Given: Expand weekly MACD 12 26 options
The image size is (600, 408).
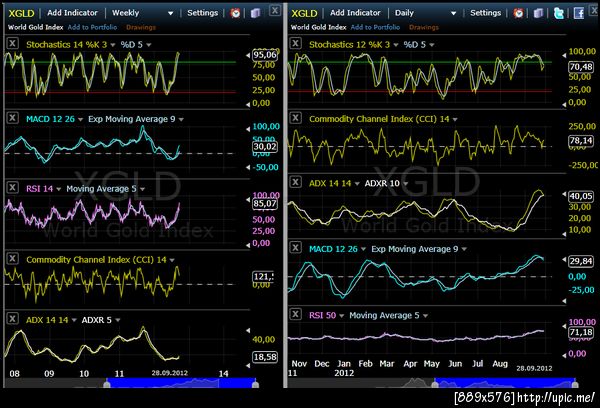Looking at the screenshot, I should click(80, 119).
